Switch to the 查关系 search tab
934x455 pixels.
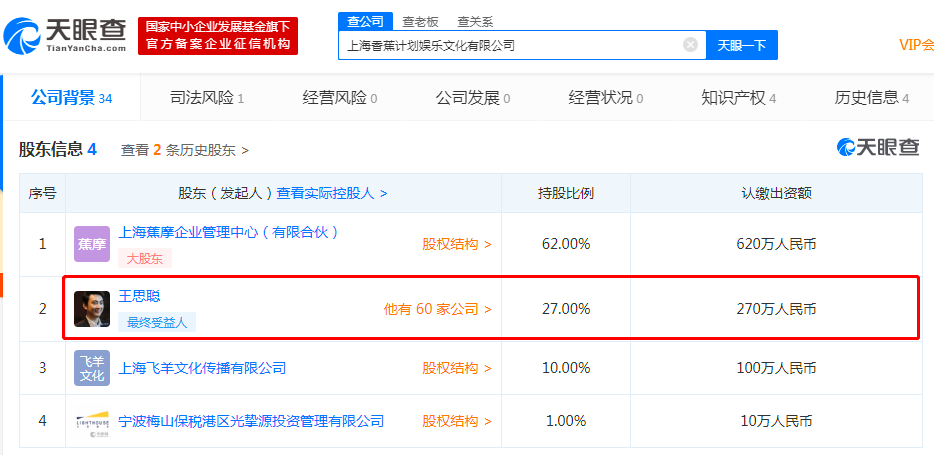(x=475, y=21)
